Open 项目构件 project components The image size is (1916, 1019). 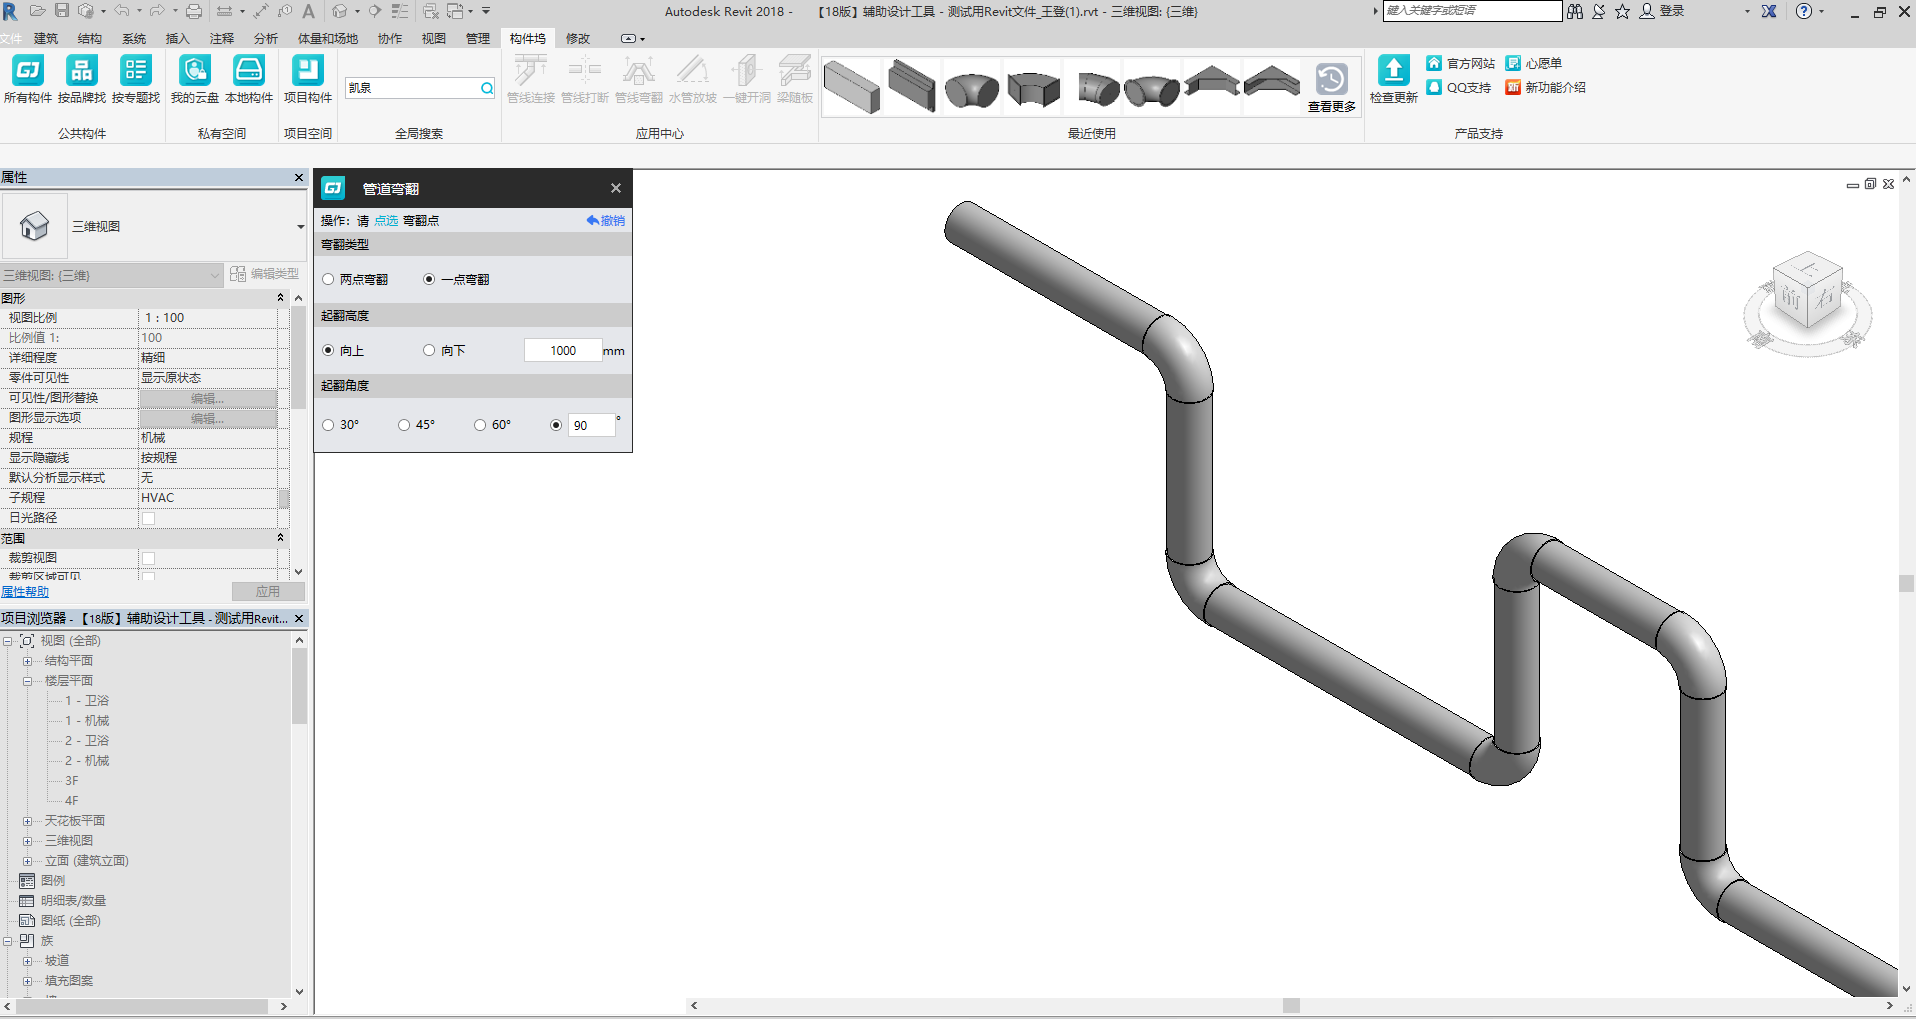click(x=308, y=79)
